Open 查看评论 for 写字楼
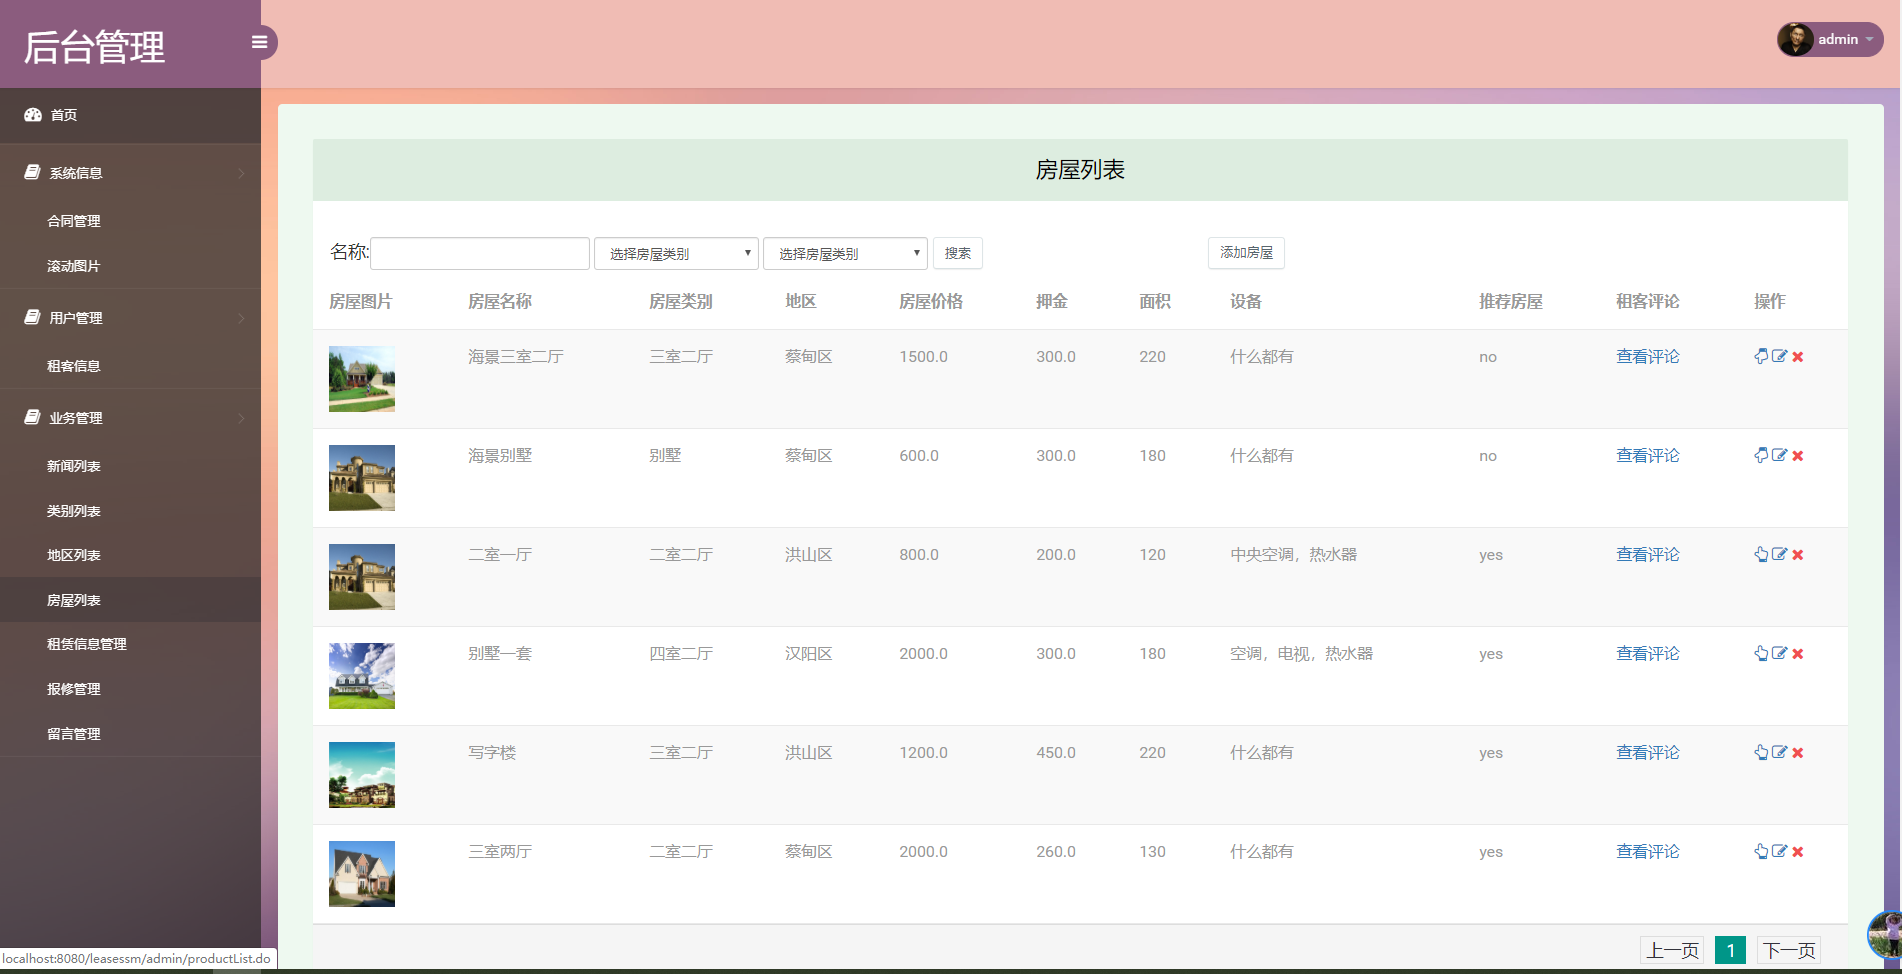 [1647, 753]
